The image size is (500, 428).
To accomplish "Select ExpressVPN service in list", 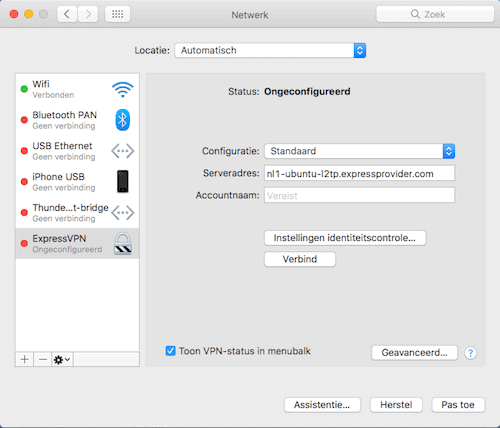I will click(x=77, y=244).
